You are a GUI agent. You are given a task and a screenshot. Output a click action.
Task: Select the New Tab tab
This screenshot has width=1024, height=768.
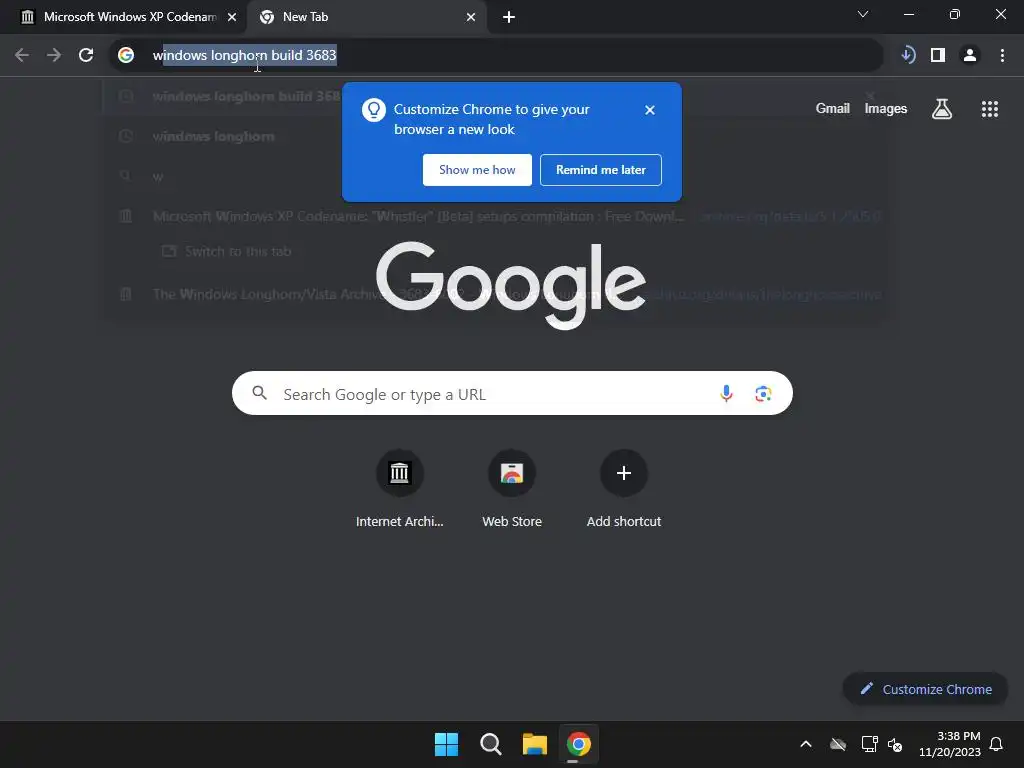point(367,17)
